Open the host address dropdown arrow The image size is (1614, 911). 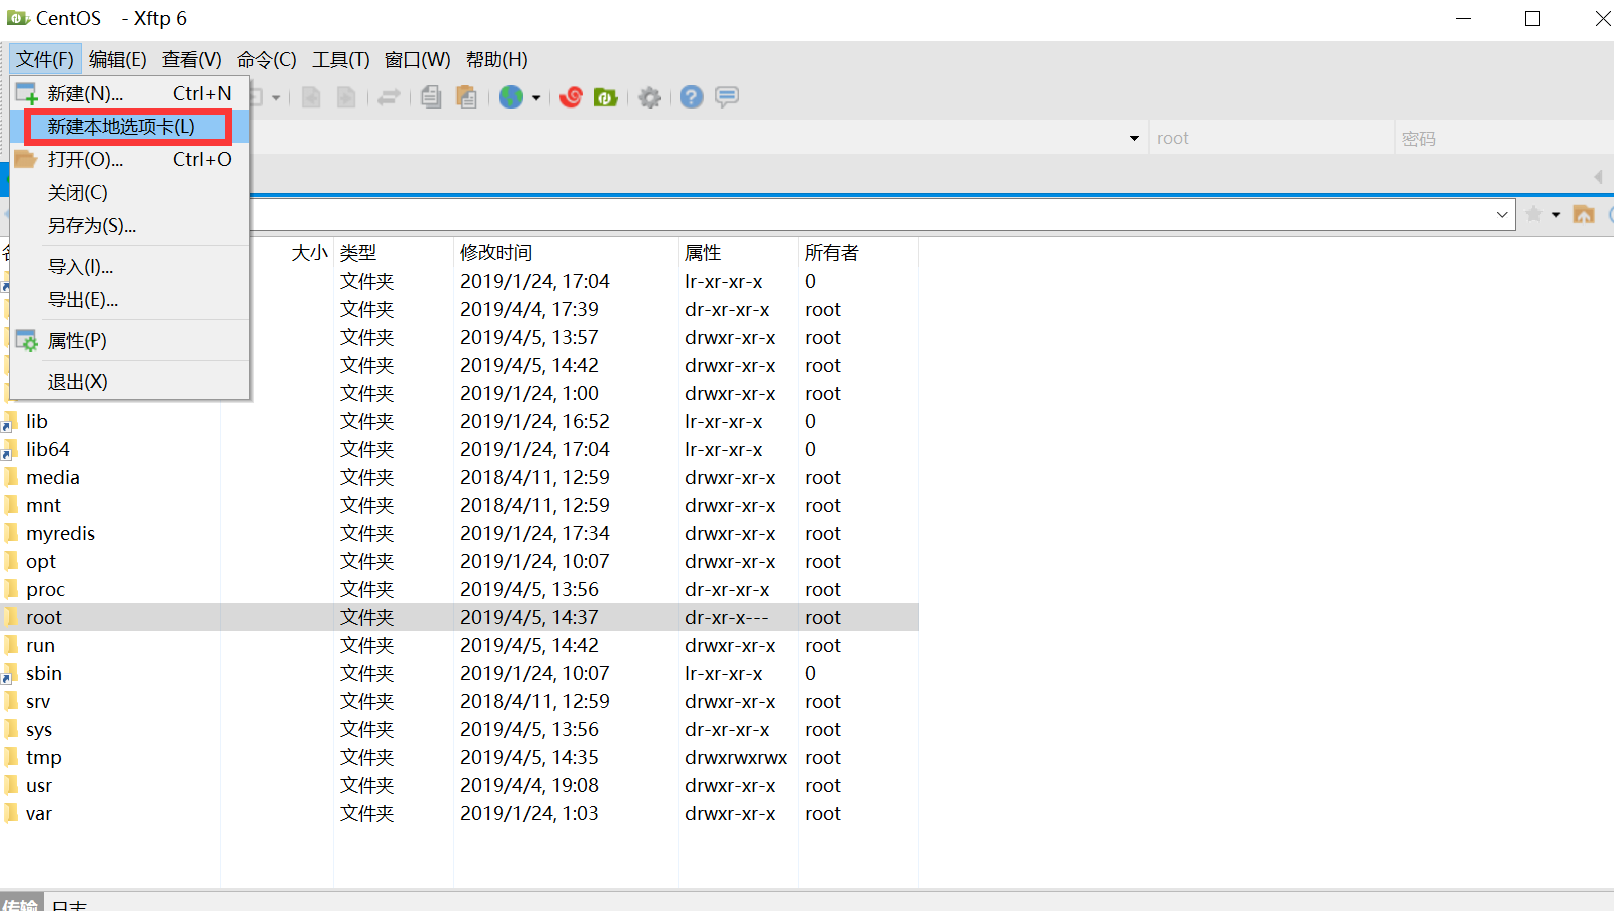(1134, 138)
